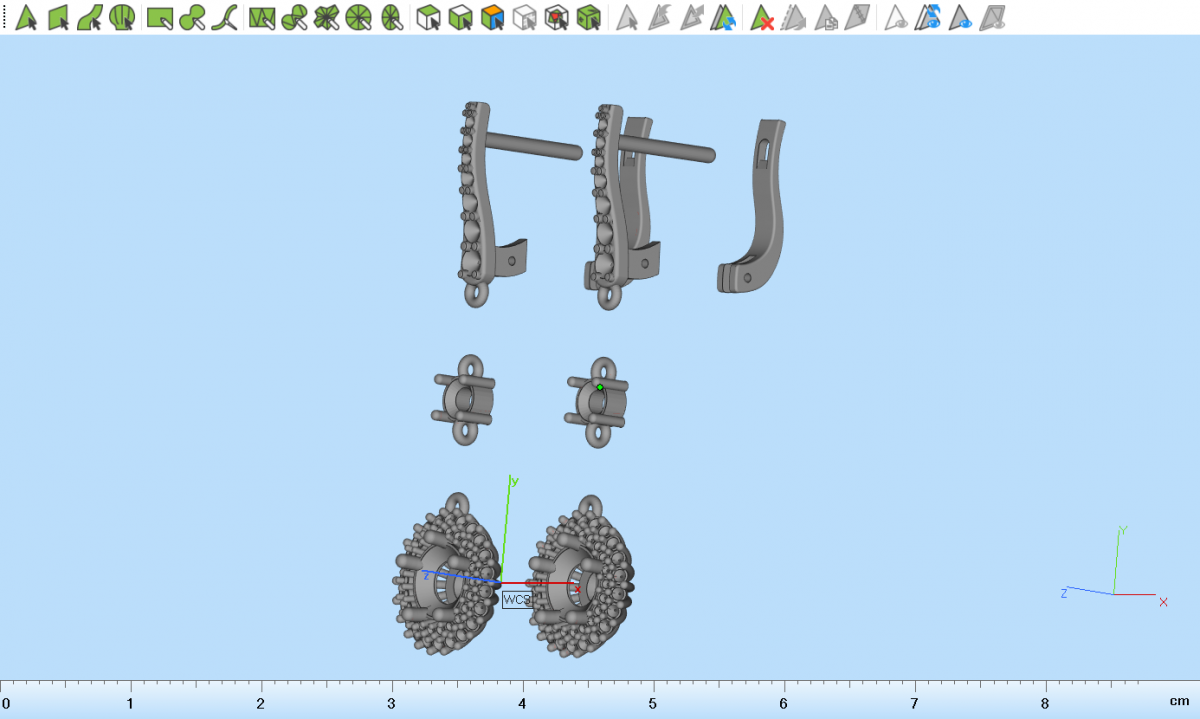Click the WCS label in viewport
Viewport: 1200px width, 719px height.
[516, 599]
